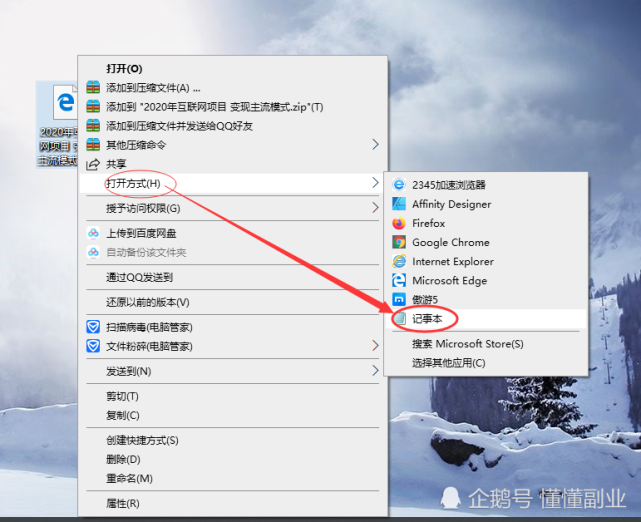Open the file with Firefox

(x=486, y=223)
